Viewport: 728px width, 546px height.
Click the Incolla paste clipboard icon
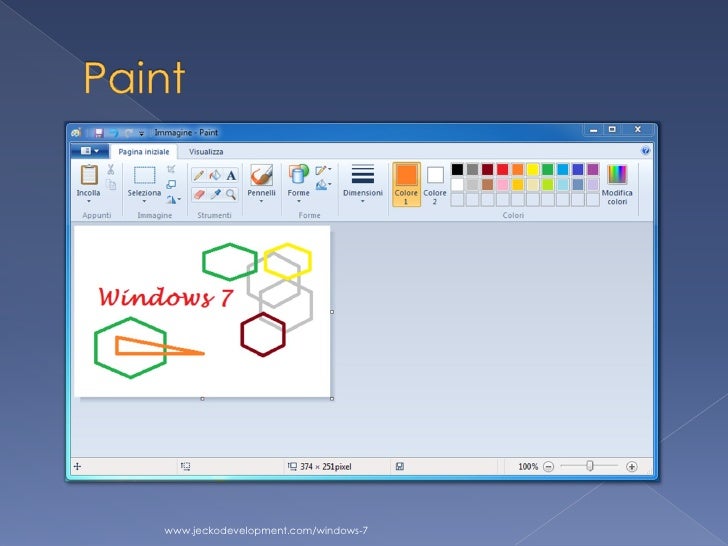pos(89,176)
